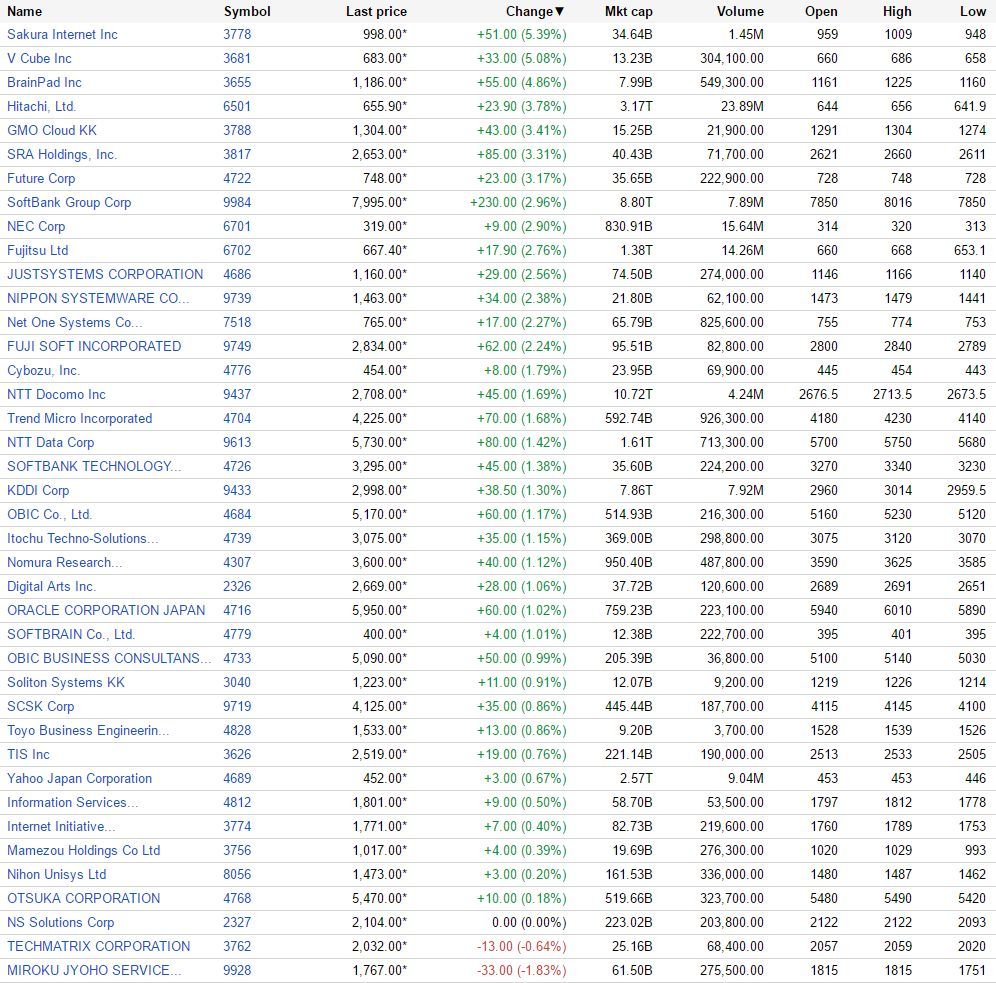Sort table by Open column header
Viewport: 996px width, 983px height.
(821, 11)
